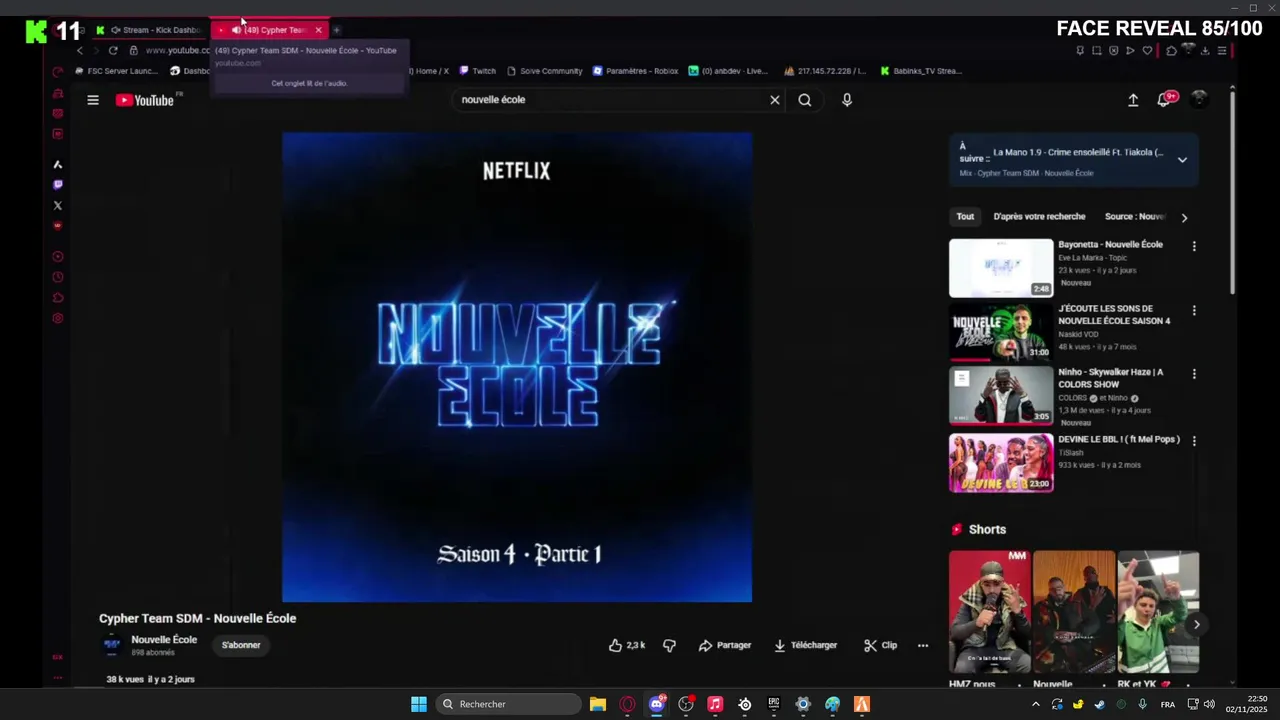This screenshot has width=1280, height=720.
Task: Select D'après votre recherche filter chip
Action: coord(1039,217)
